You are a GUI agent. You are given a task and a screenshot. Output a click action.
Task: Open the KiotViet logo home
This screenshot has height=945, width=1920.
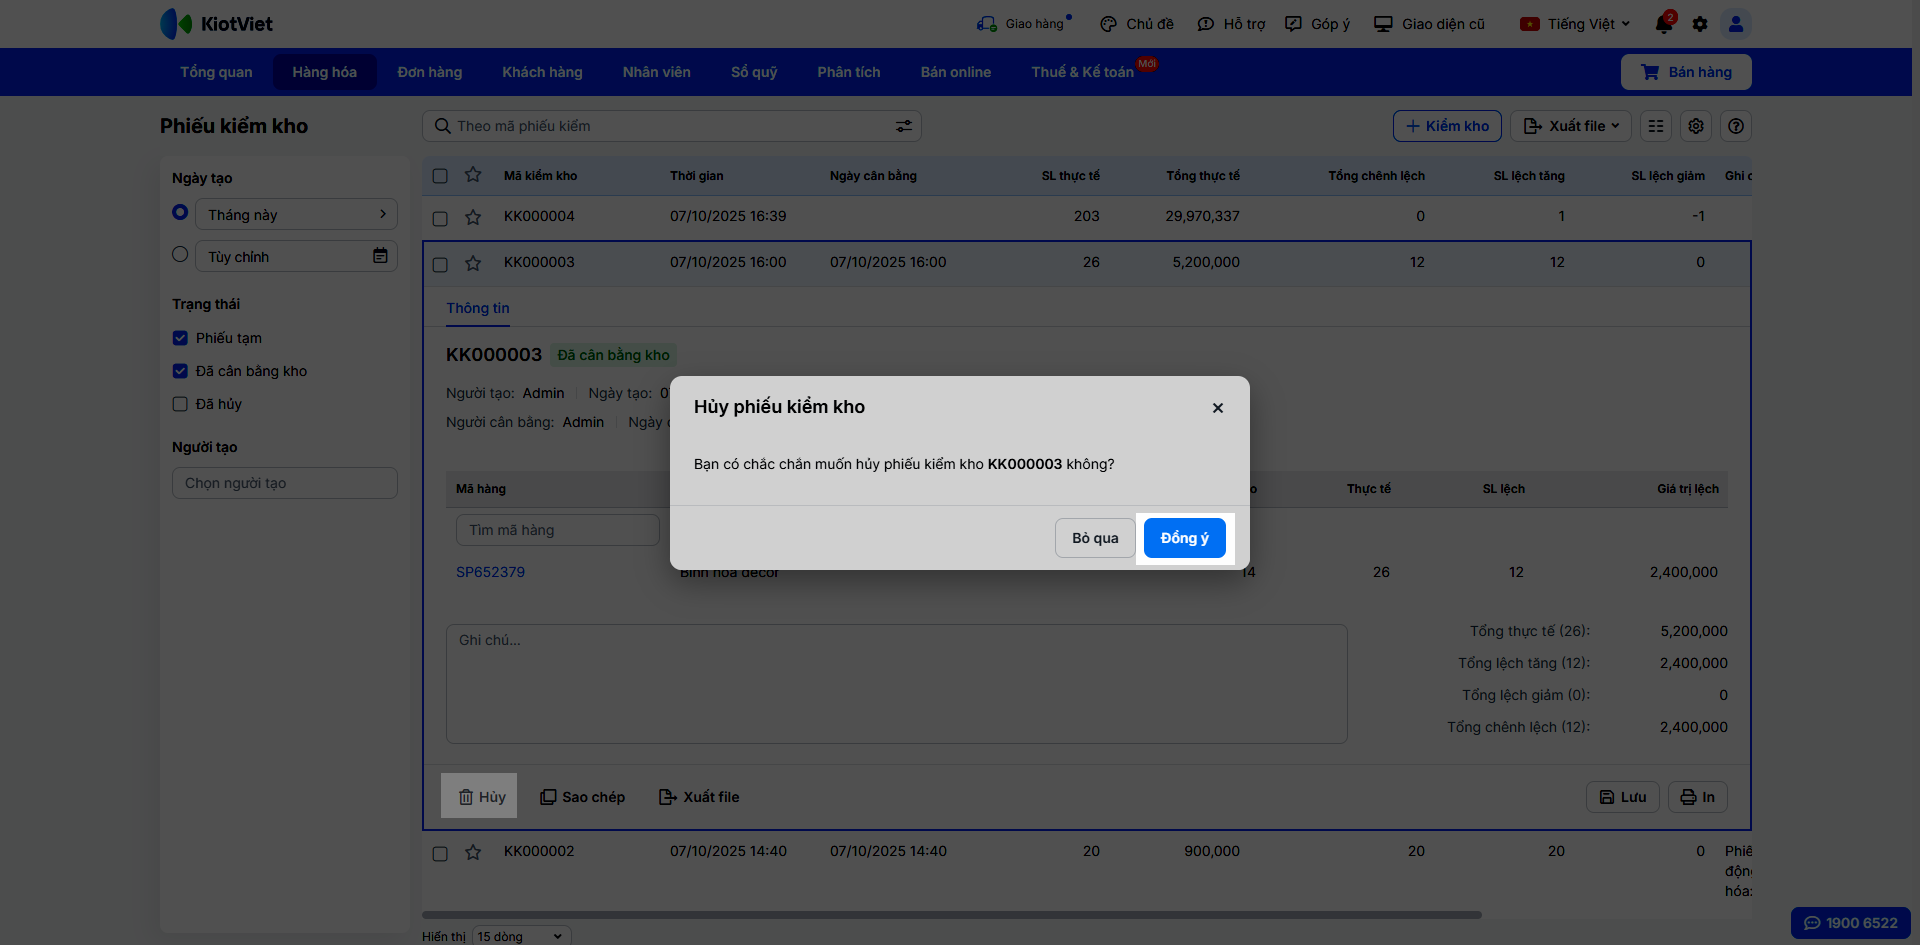(217, 24)
